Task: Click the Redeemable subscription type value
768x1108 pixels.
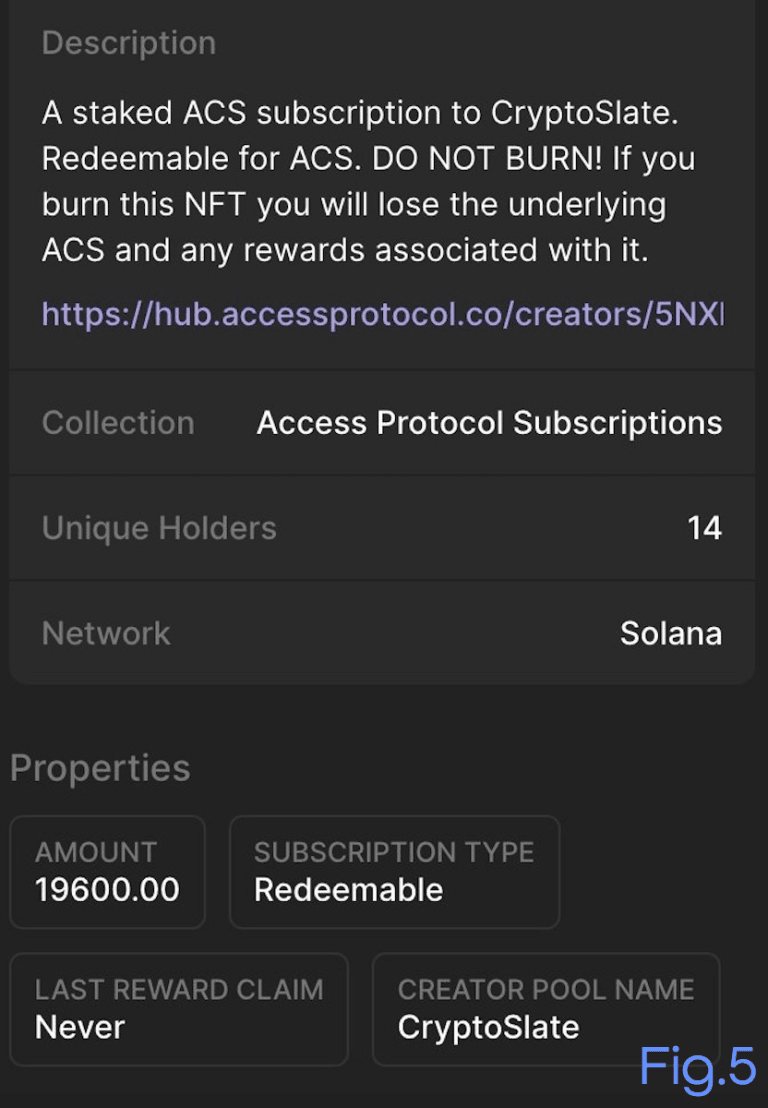Action: 348,889
